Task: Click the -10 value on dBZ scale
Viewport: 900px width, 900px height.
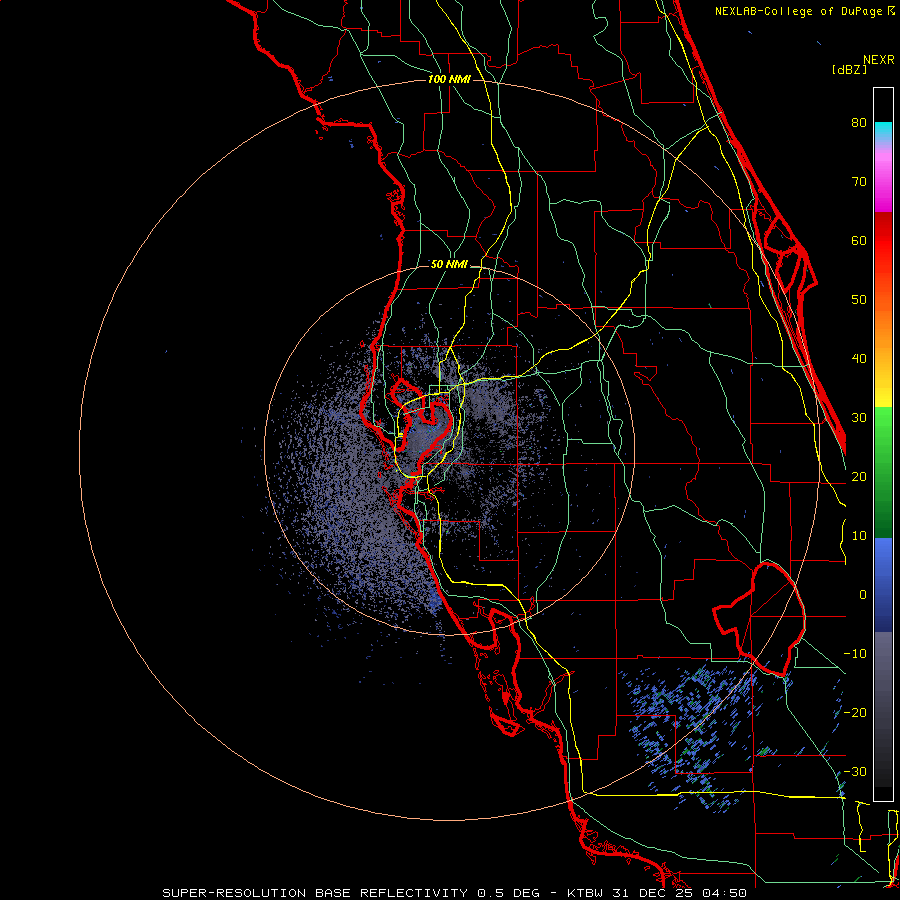Action: 855,654
